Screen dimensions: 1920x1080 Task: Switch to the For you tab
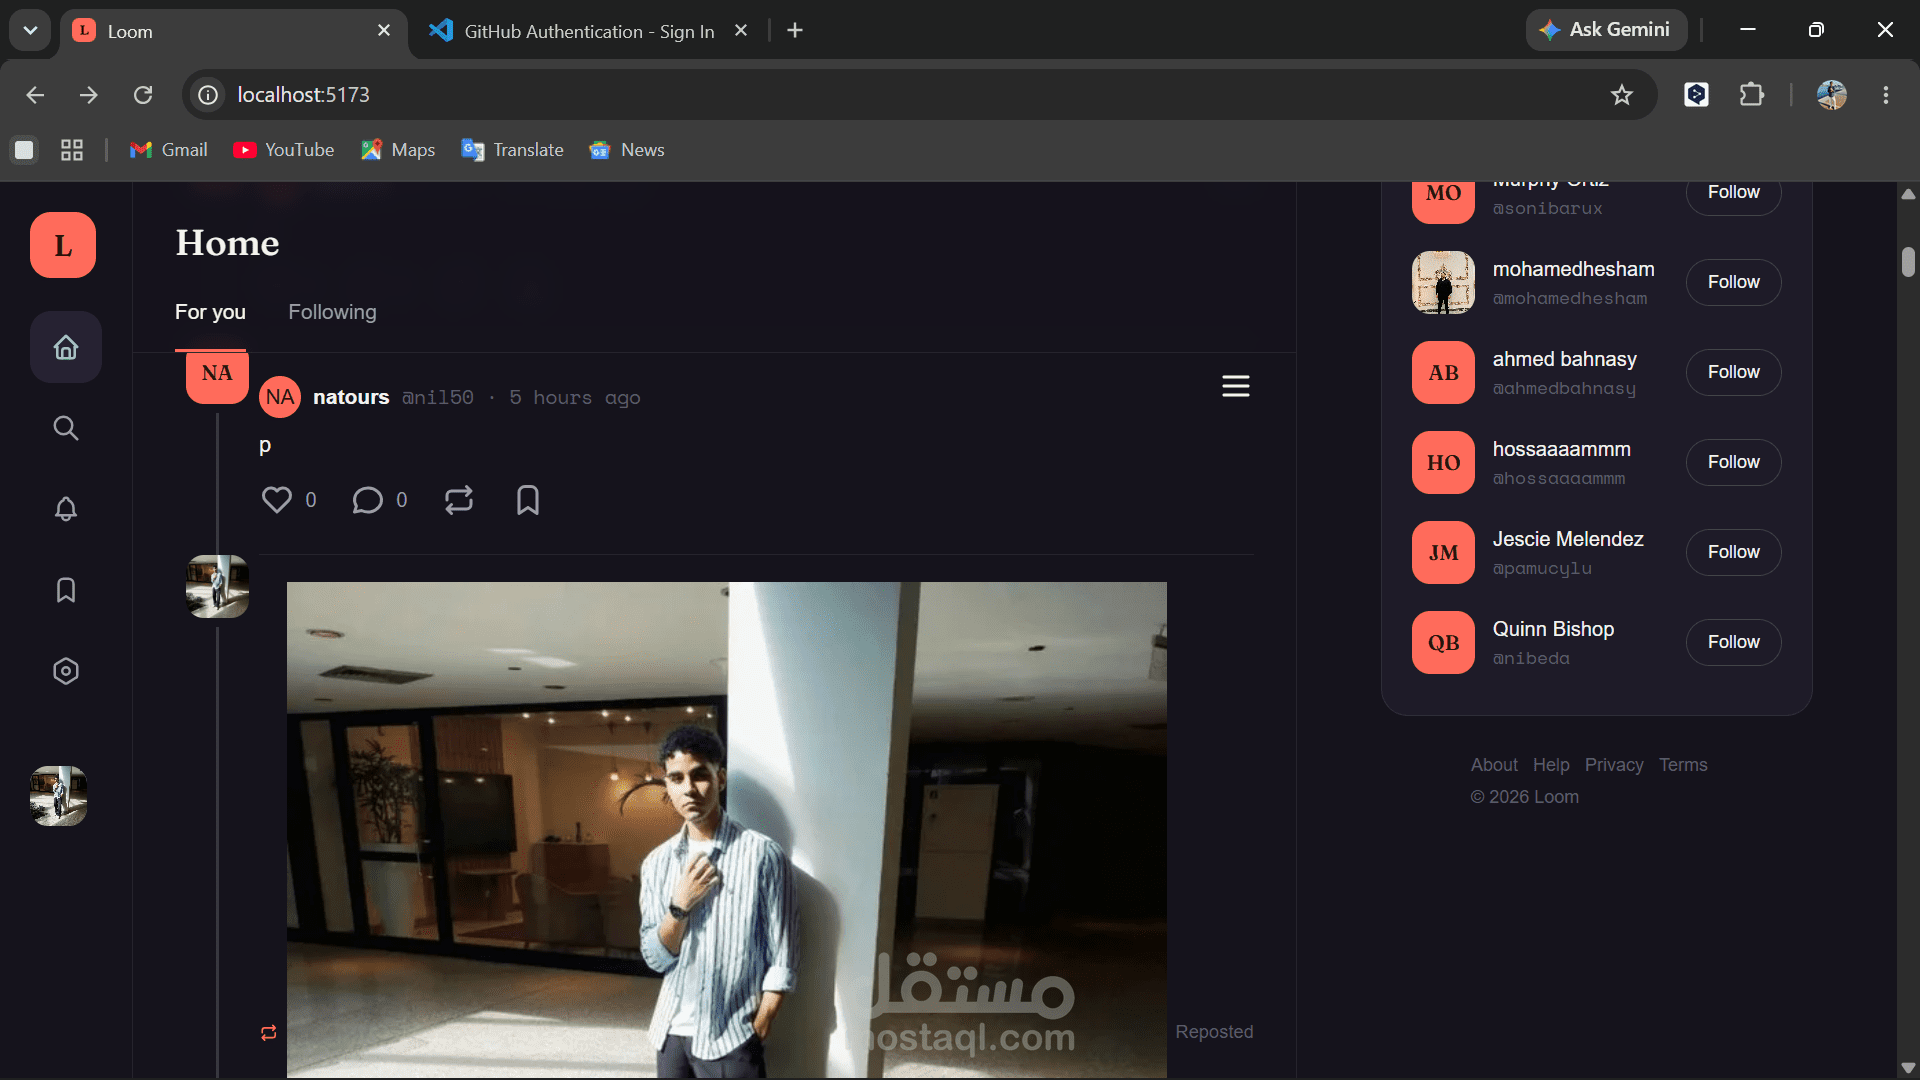[210, 312]
